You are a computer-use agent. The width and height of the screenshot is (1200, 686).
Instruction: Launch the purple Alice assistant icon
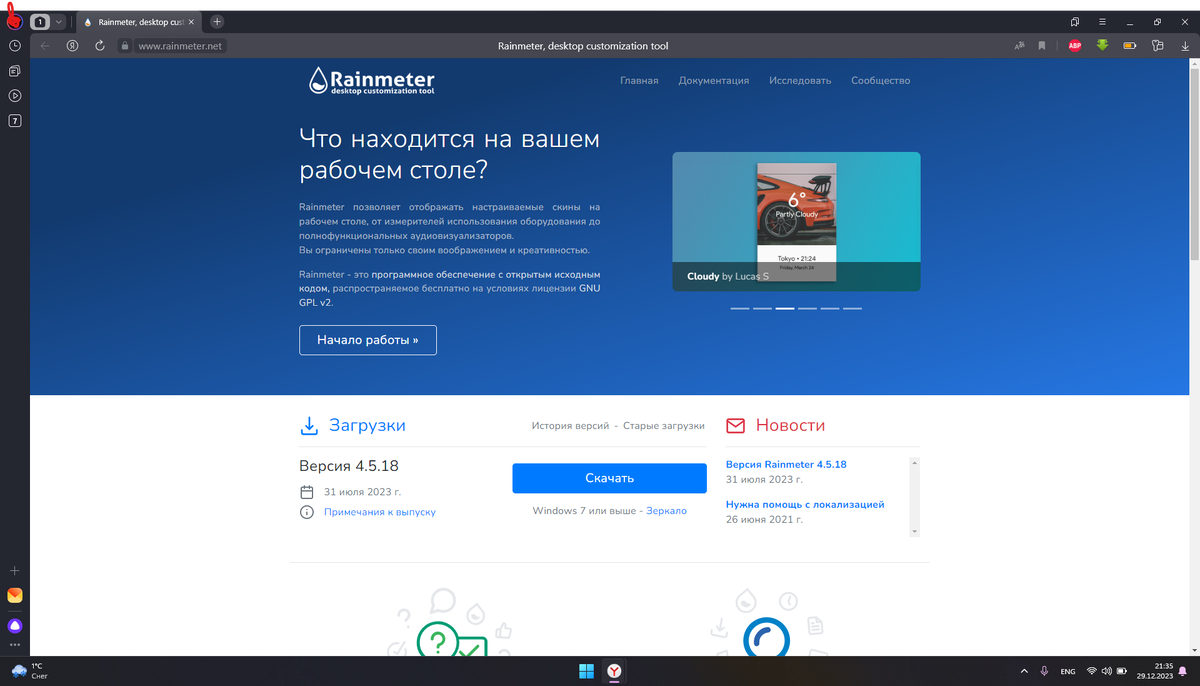tap(15, 625)
